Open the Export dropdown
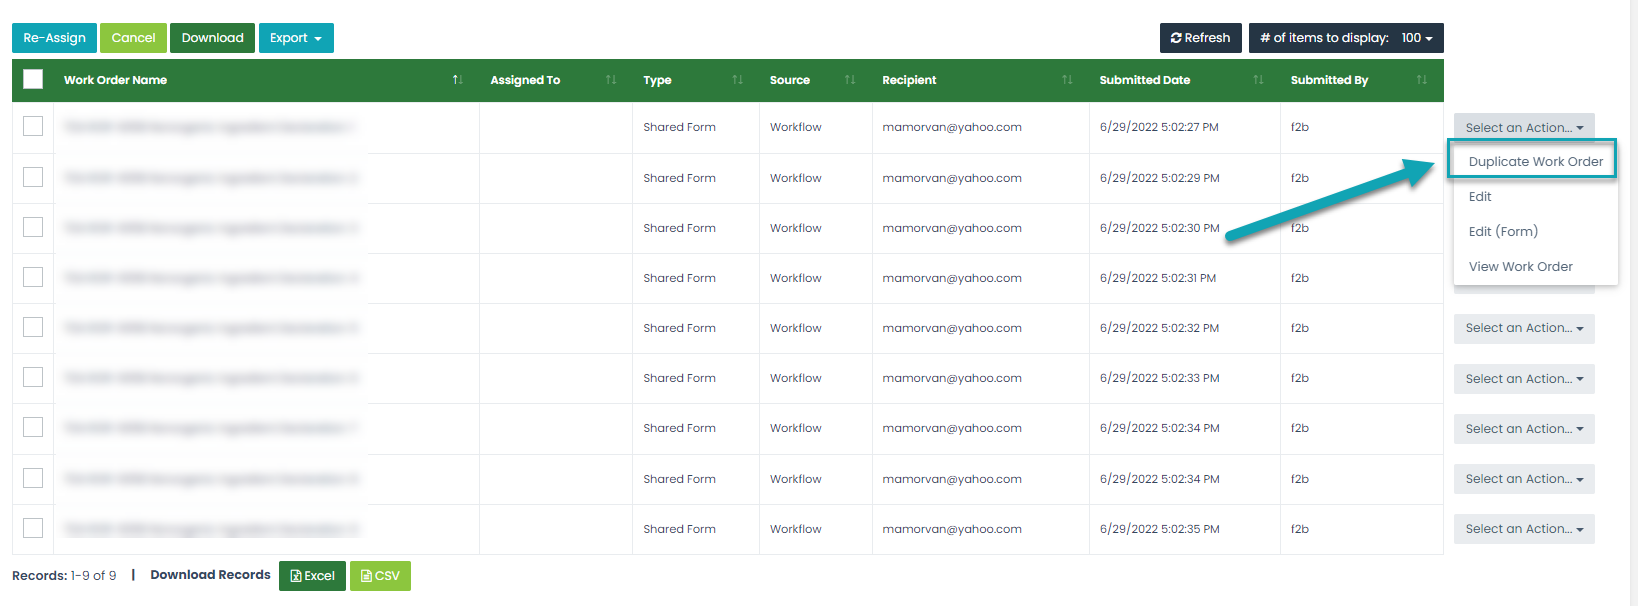This screenshot has width=1638, height=606. click(x=296, y=38)
